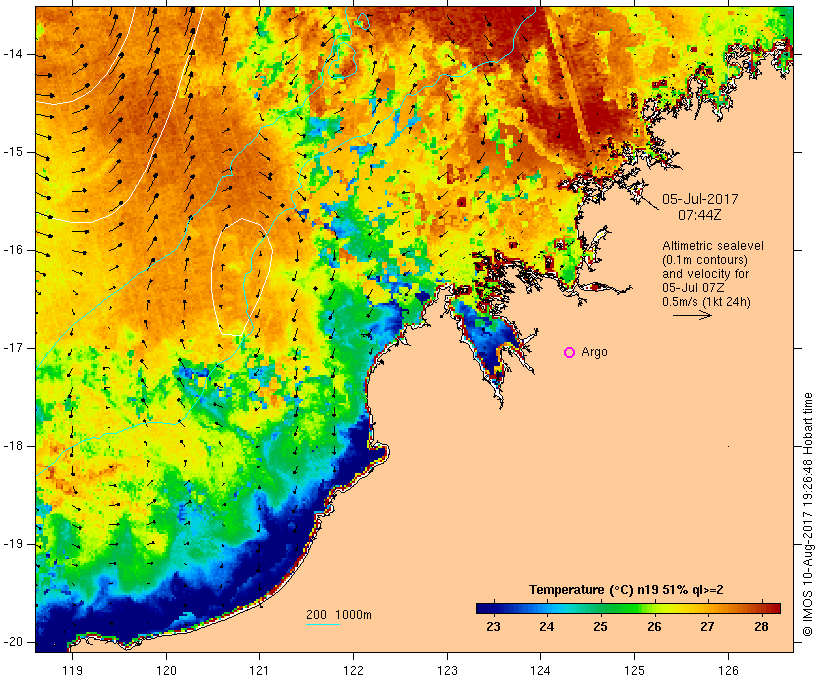Click the IMOS copyright timestamp vertical text

coord(808,514)
